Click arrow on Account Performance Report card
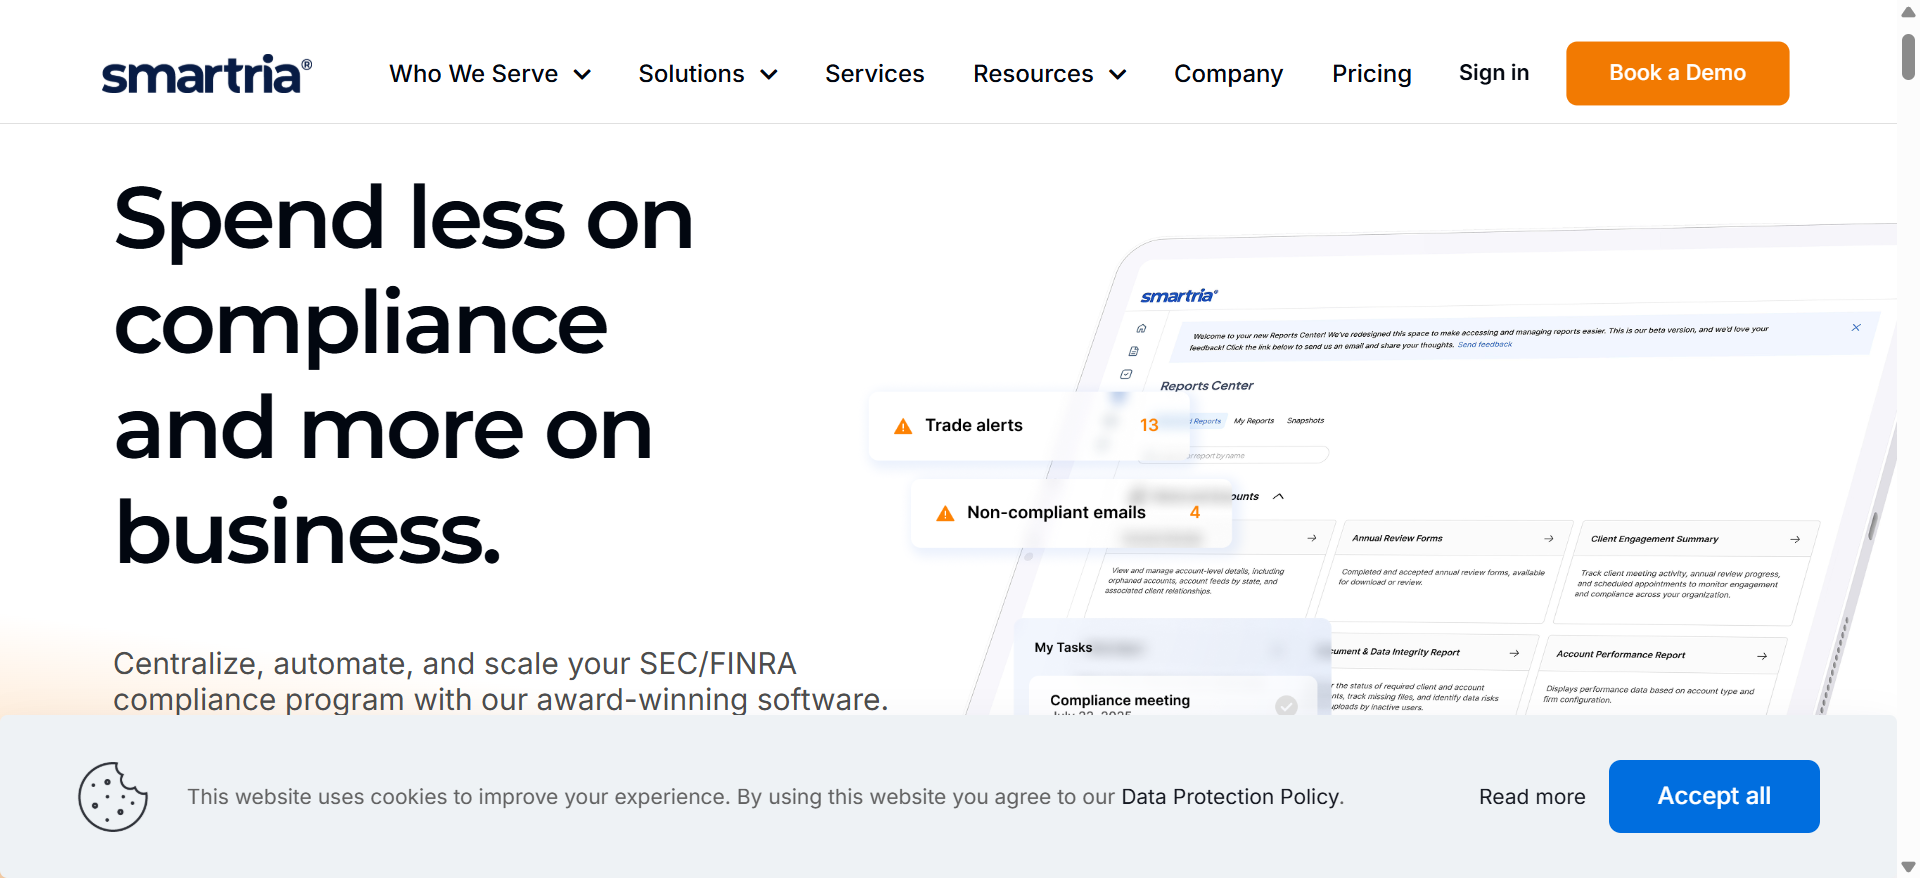Image resolution: width=1920 pixels, height=878 pixels. pos(1762,656)
